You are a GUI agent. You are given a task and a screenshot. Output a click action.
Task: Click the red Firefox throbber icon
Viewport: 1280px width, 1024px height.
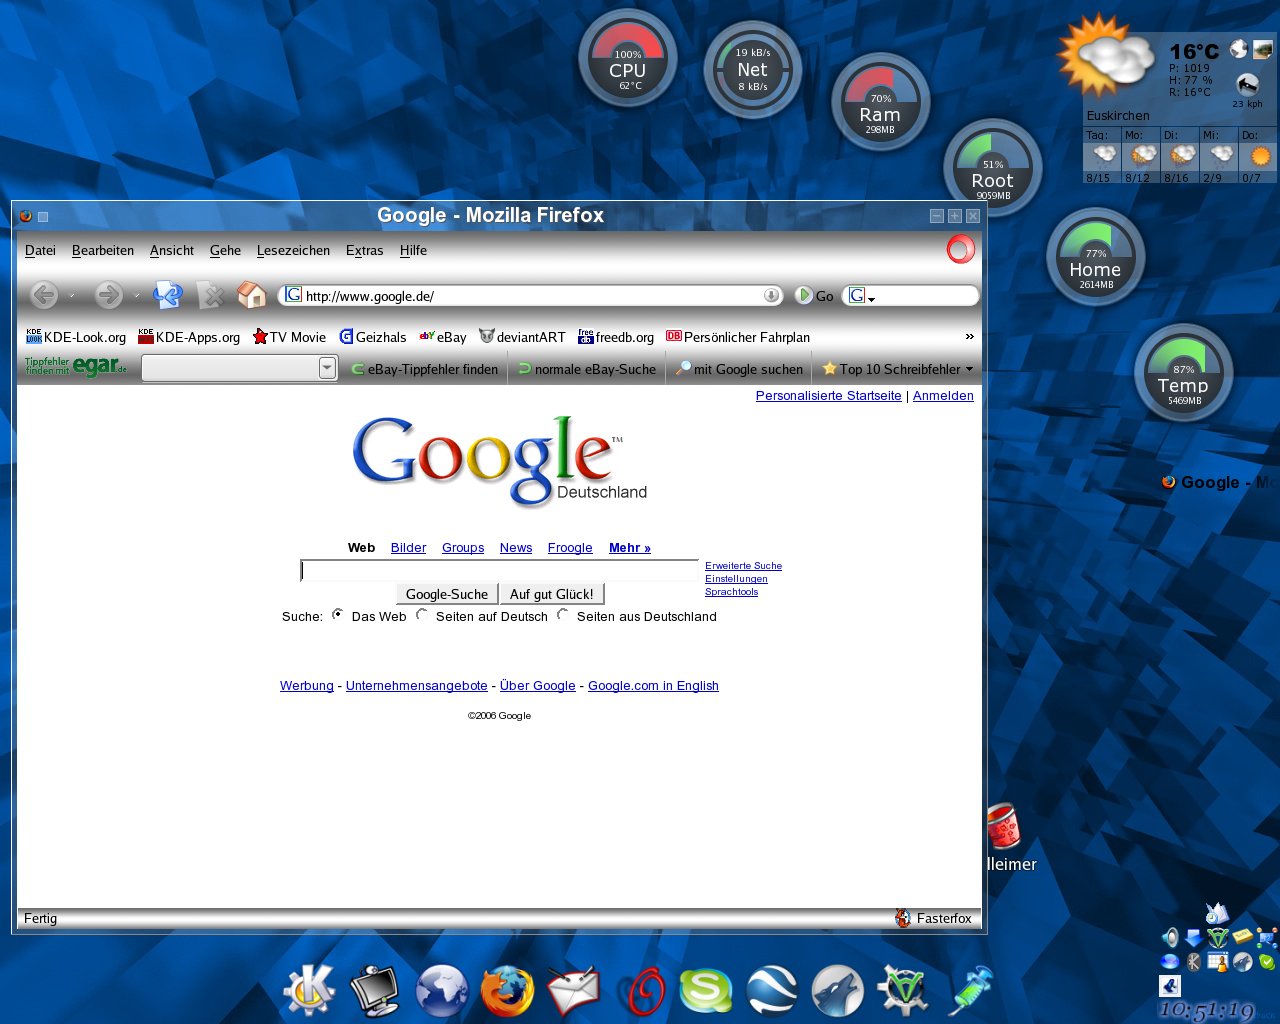960,249
